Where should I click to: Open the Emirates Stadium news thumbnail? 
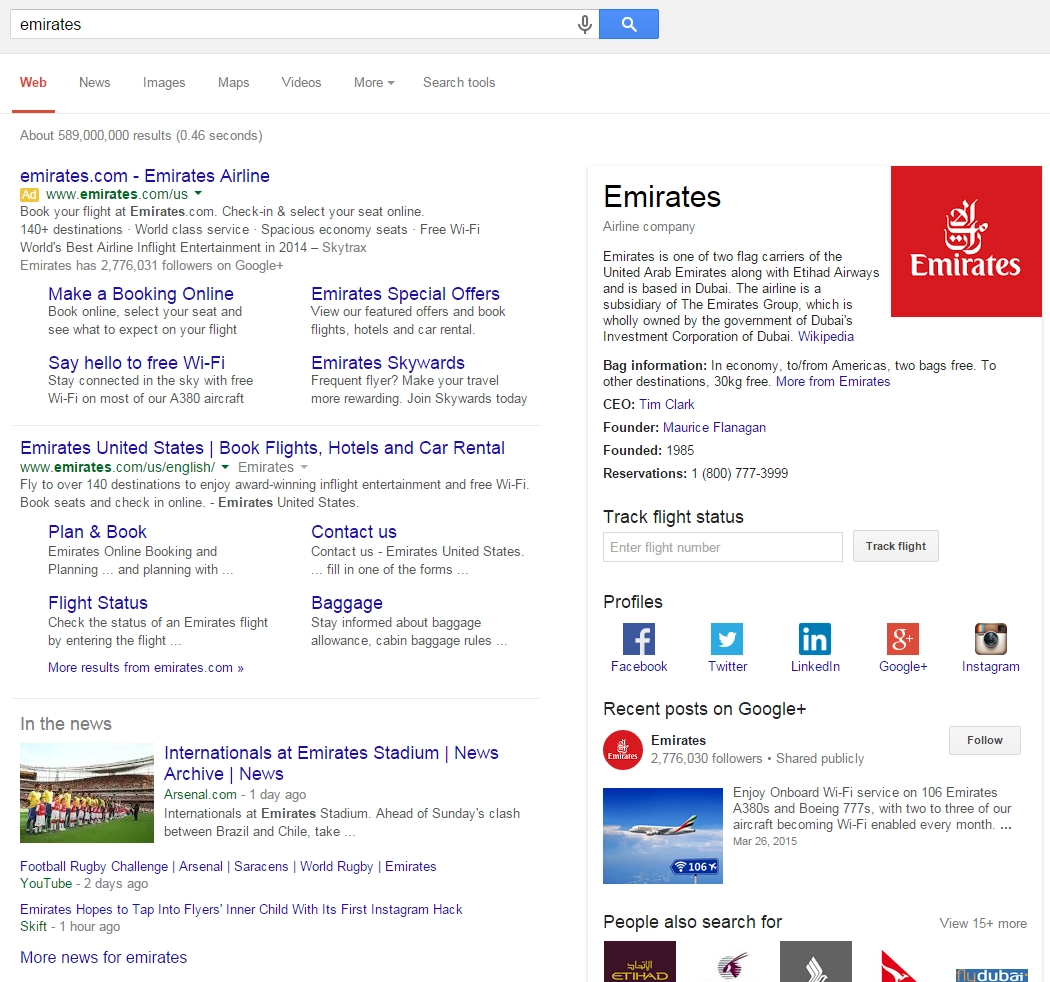pyautogui.click(x=87, y=793)
